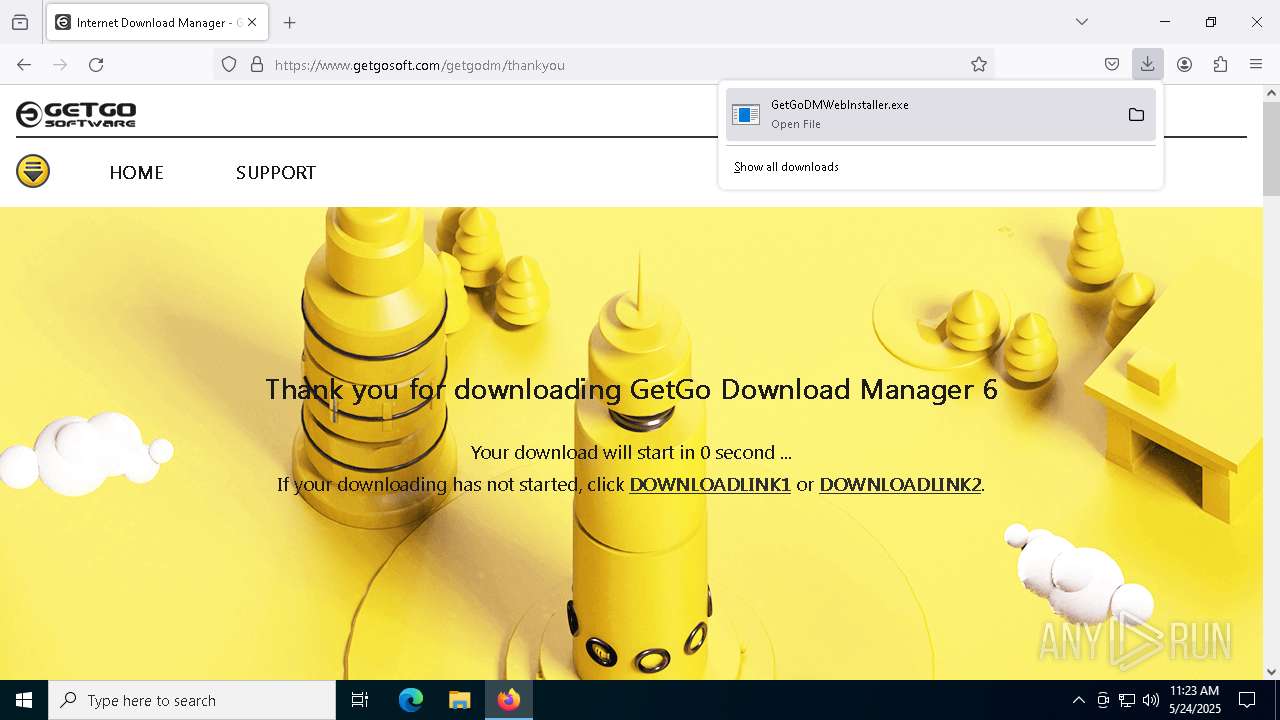Open Firefox View in the tab bar

20,22
